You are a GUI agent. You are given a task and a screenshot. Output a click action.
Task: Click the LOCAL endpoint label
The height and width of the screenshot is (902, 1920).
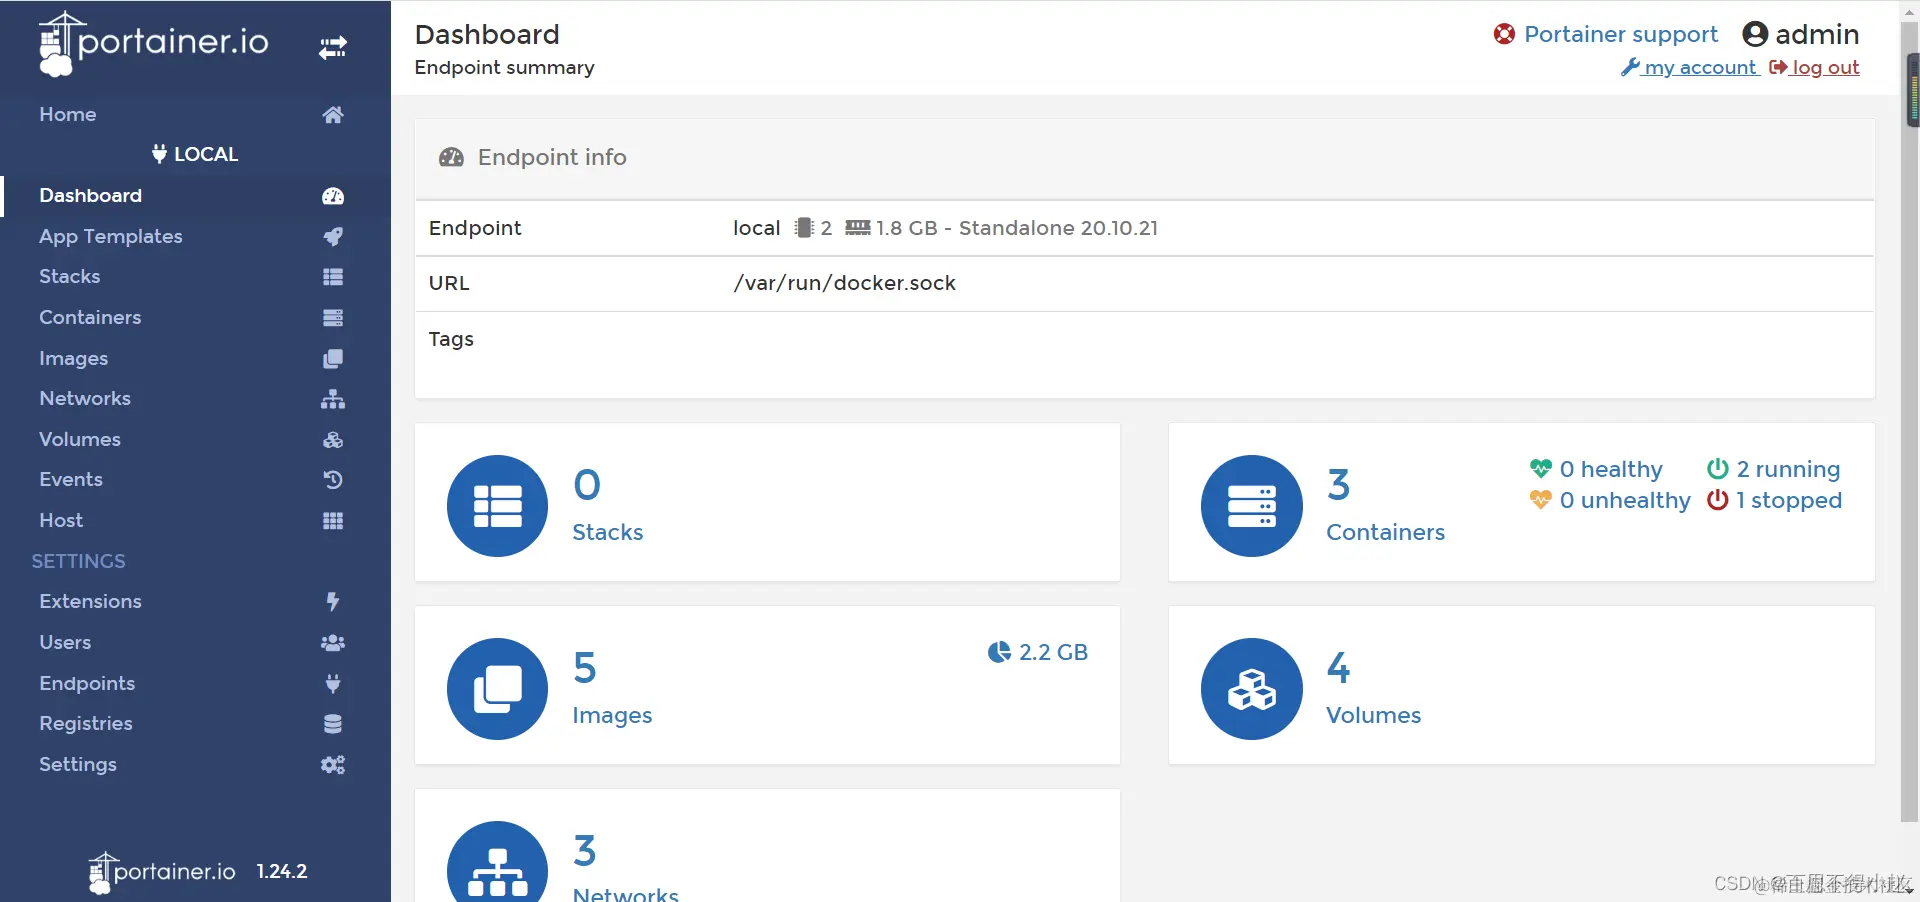[195, 154]
